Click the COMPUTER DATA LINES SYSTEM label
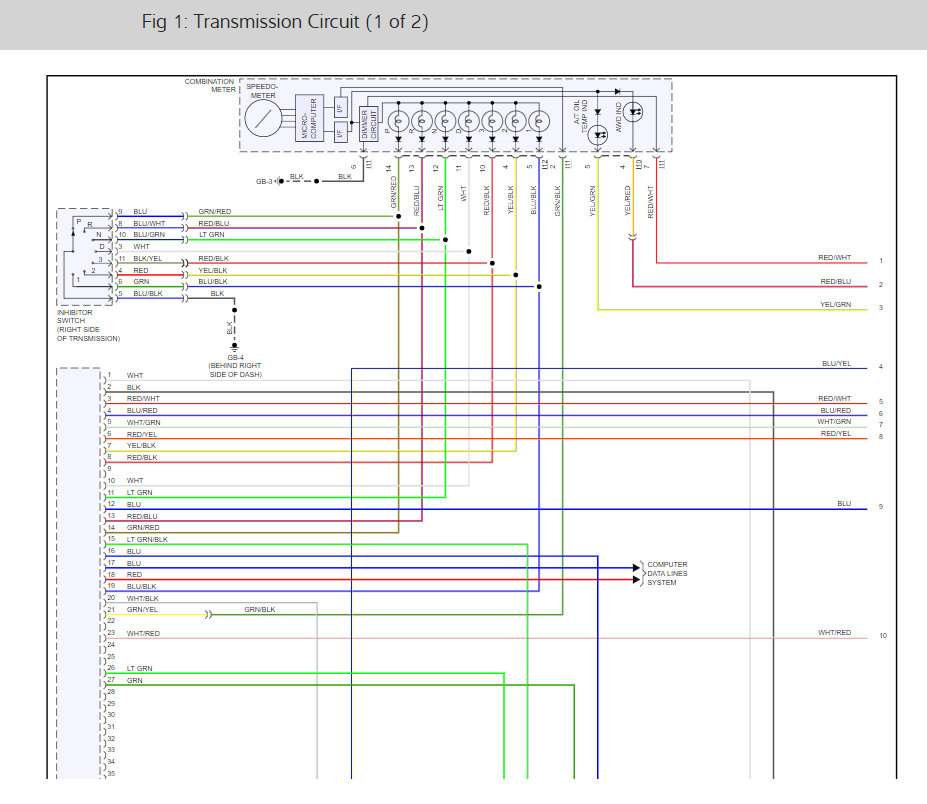This screenshot has height=804, width=927. click(667, 573)
